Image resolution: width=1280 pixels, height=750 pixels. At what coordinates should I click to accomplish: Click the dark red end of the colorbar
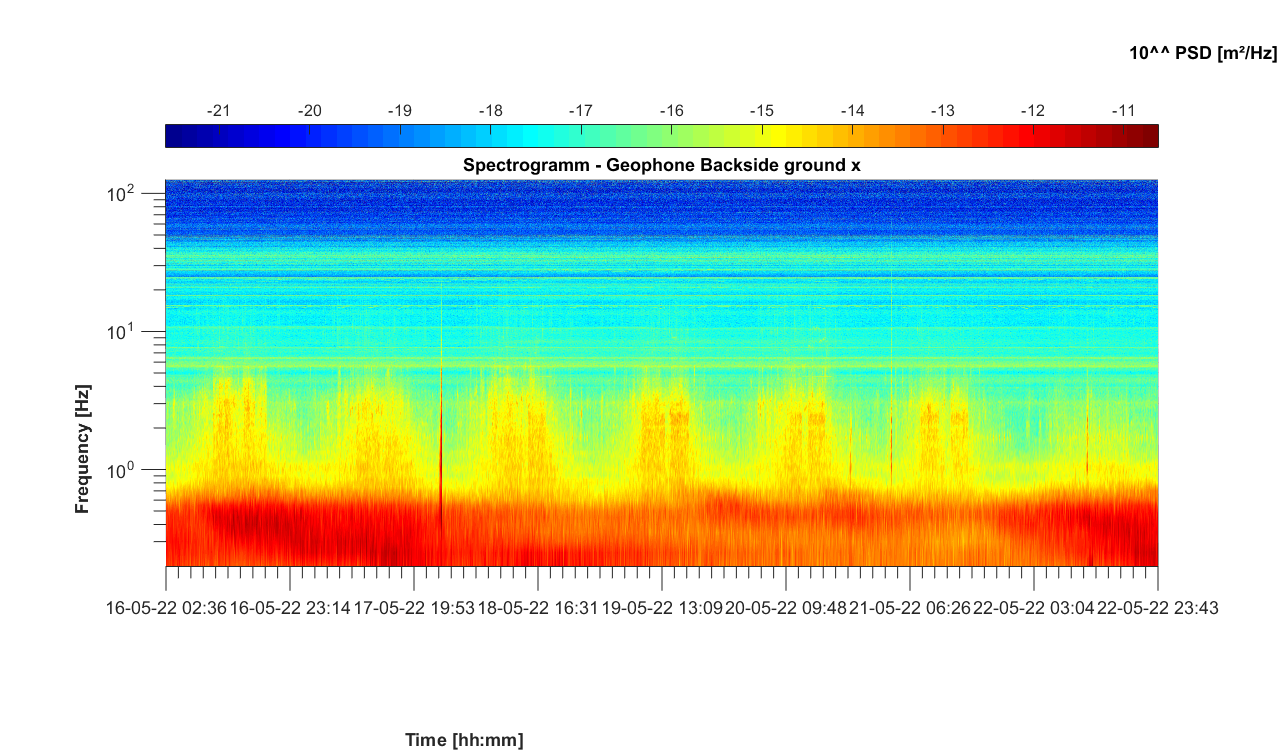1143,136
